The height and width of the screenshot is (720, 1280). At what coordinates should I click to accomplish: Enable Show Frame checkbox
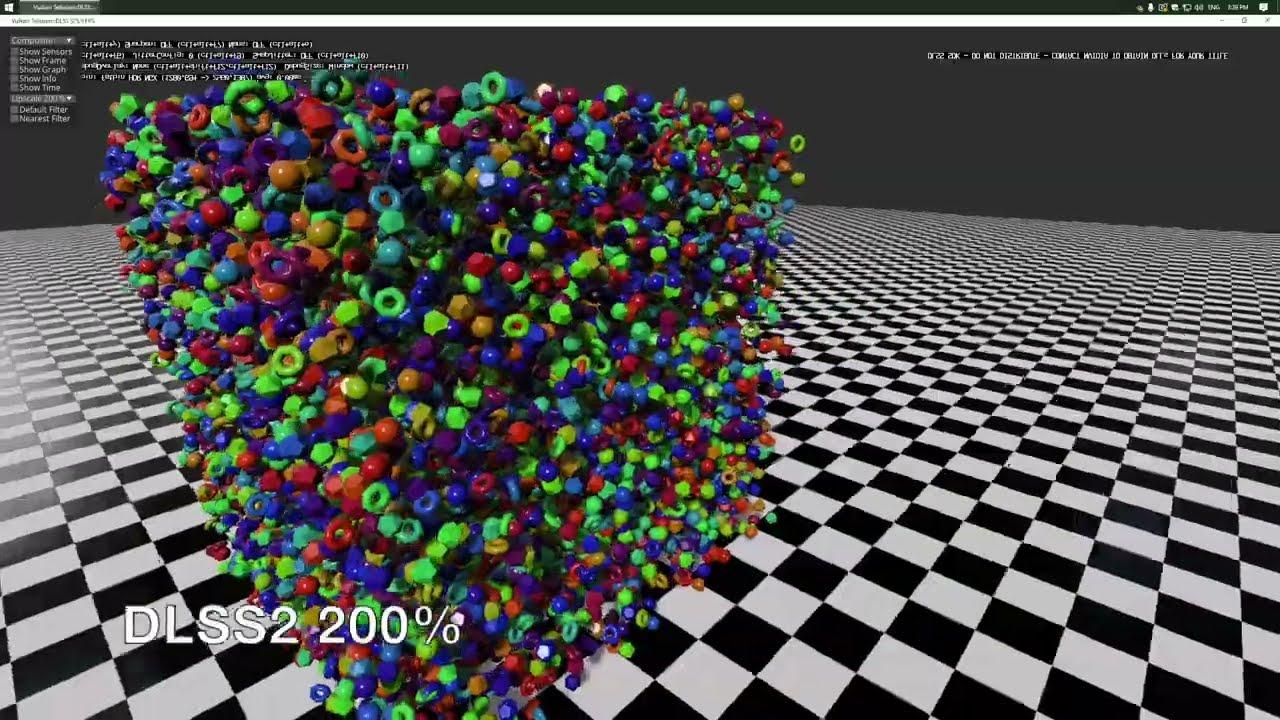14,60
